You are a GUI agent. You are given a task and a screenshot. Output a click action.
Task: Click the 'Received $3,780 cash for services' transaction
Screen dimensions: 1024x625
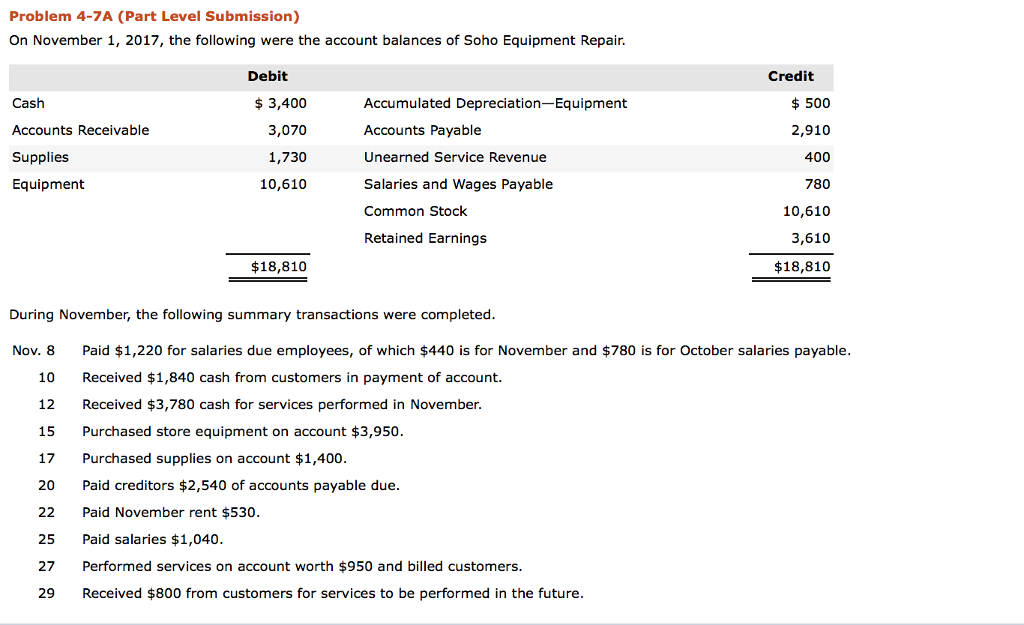click(x=281, y=404)
